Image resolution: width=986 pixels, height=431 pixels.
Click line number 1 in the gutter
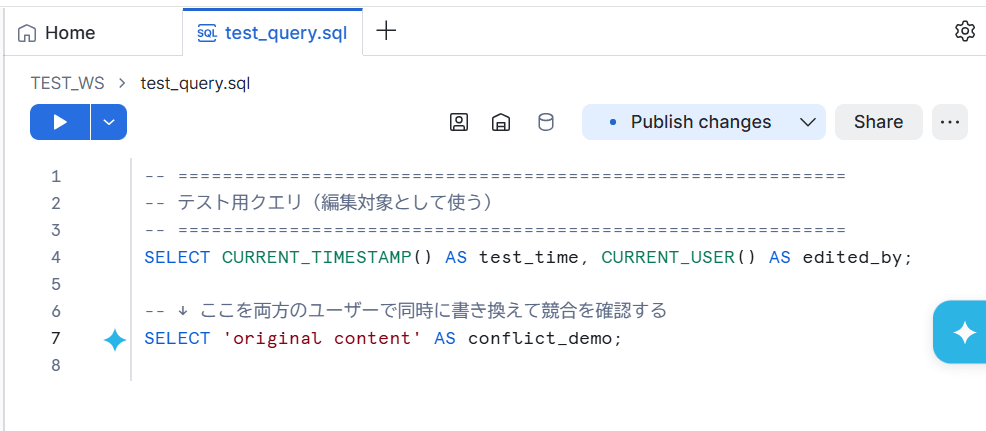coord(57,177)
